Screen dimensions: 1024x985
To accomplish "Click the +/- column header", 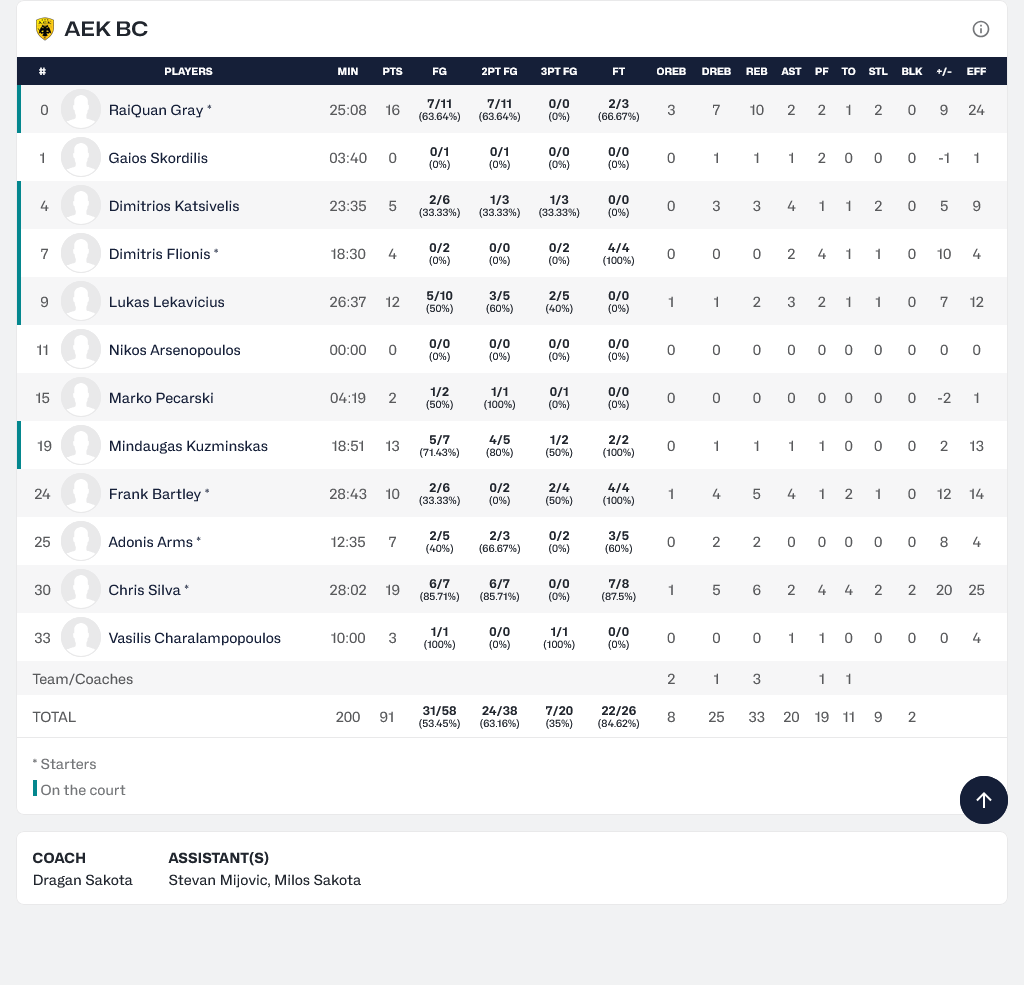I will (x=943, y=72).
